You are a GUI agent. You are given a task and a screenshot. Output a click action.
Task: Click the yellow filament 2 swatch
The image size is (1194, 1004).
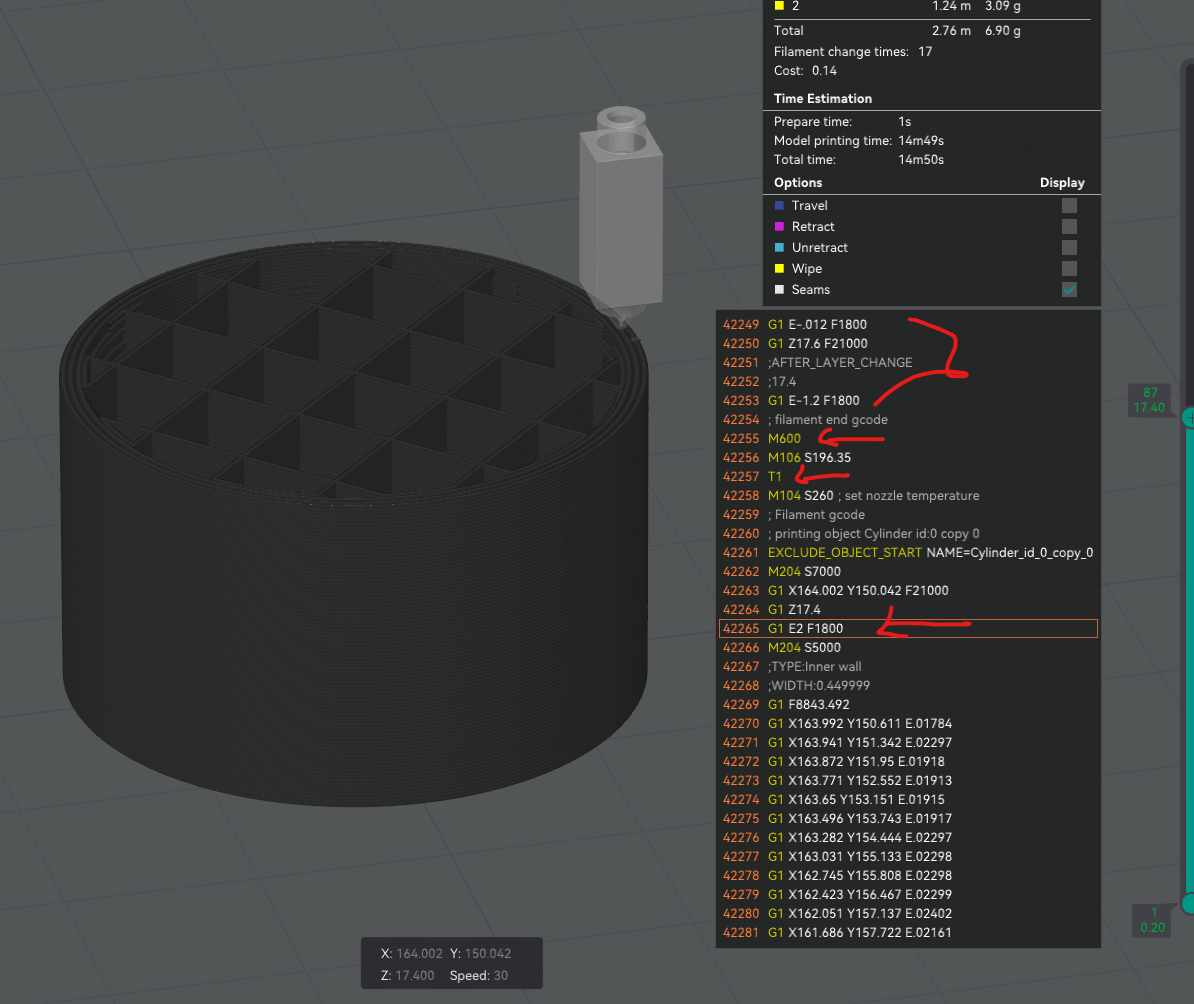(779, 6)
